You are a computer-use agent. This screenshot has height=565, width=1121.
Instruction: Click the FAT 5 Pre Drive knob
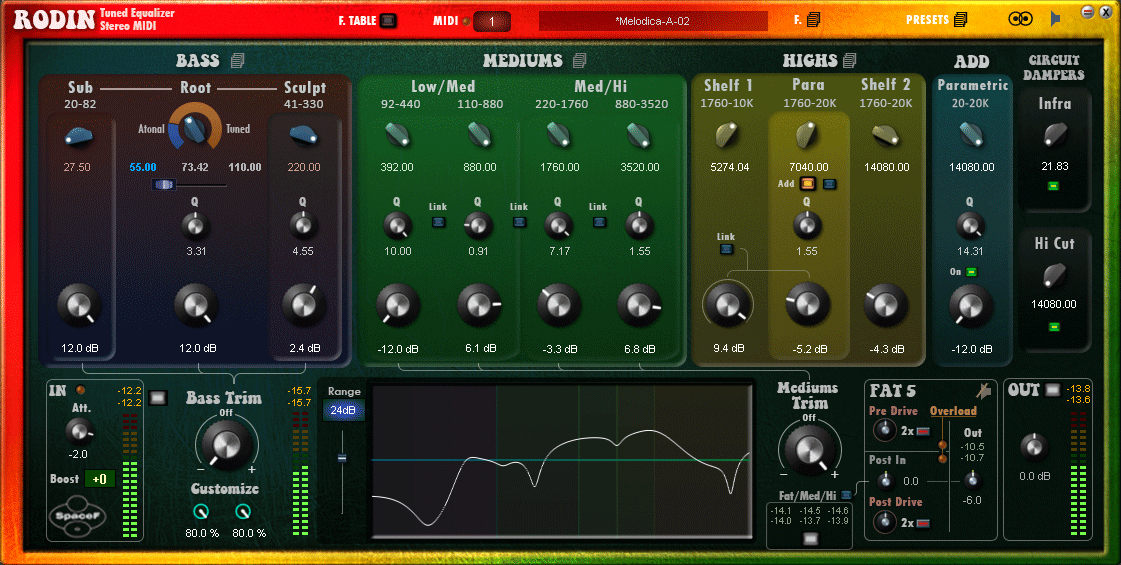tap(884, 431)
